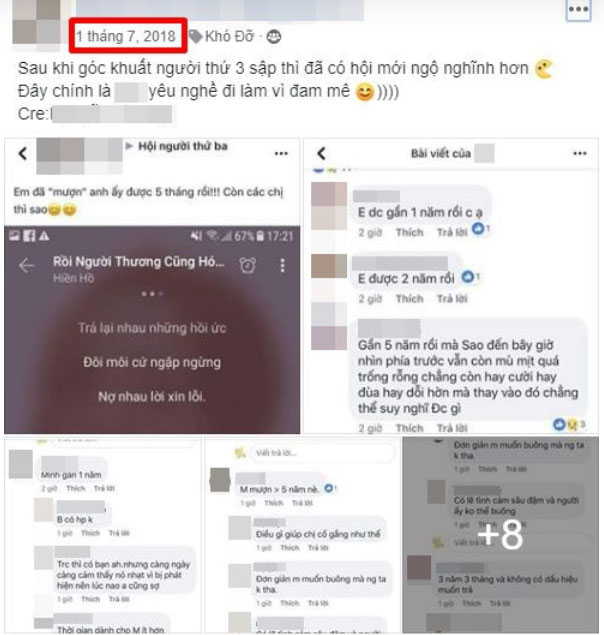Click back arrow next to Bài viết của
Image resolution: width=604 pixels, height=635 pixels.
pos(322,153)
